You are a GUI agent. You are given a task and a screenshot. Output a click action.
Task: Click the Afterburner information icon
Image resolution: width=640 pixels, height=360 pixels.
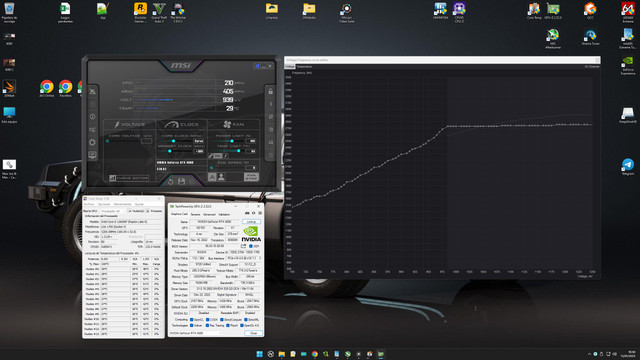[x=93, y=117]
